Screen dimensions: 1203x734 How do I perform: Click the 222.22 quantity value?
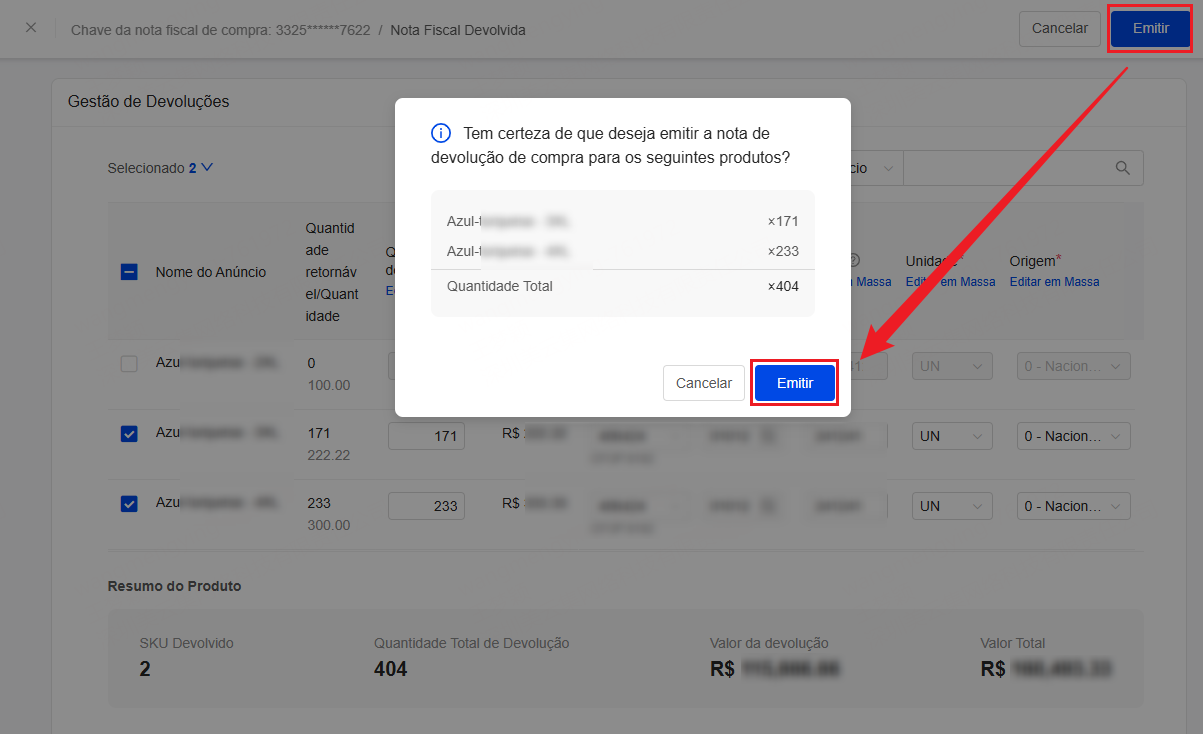click(x=330, y=455)
